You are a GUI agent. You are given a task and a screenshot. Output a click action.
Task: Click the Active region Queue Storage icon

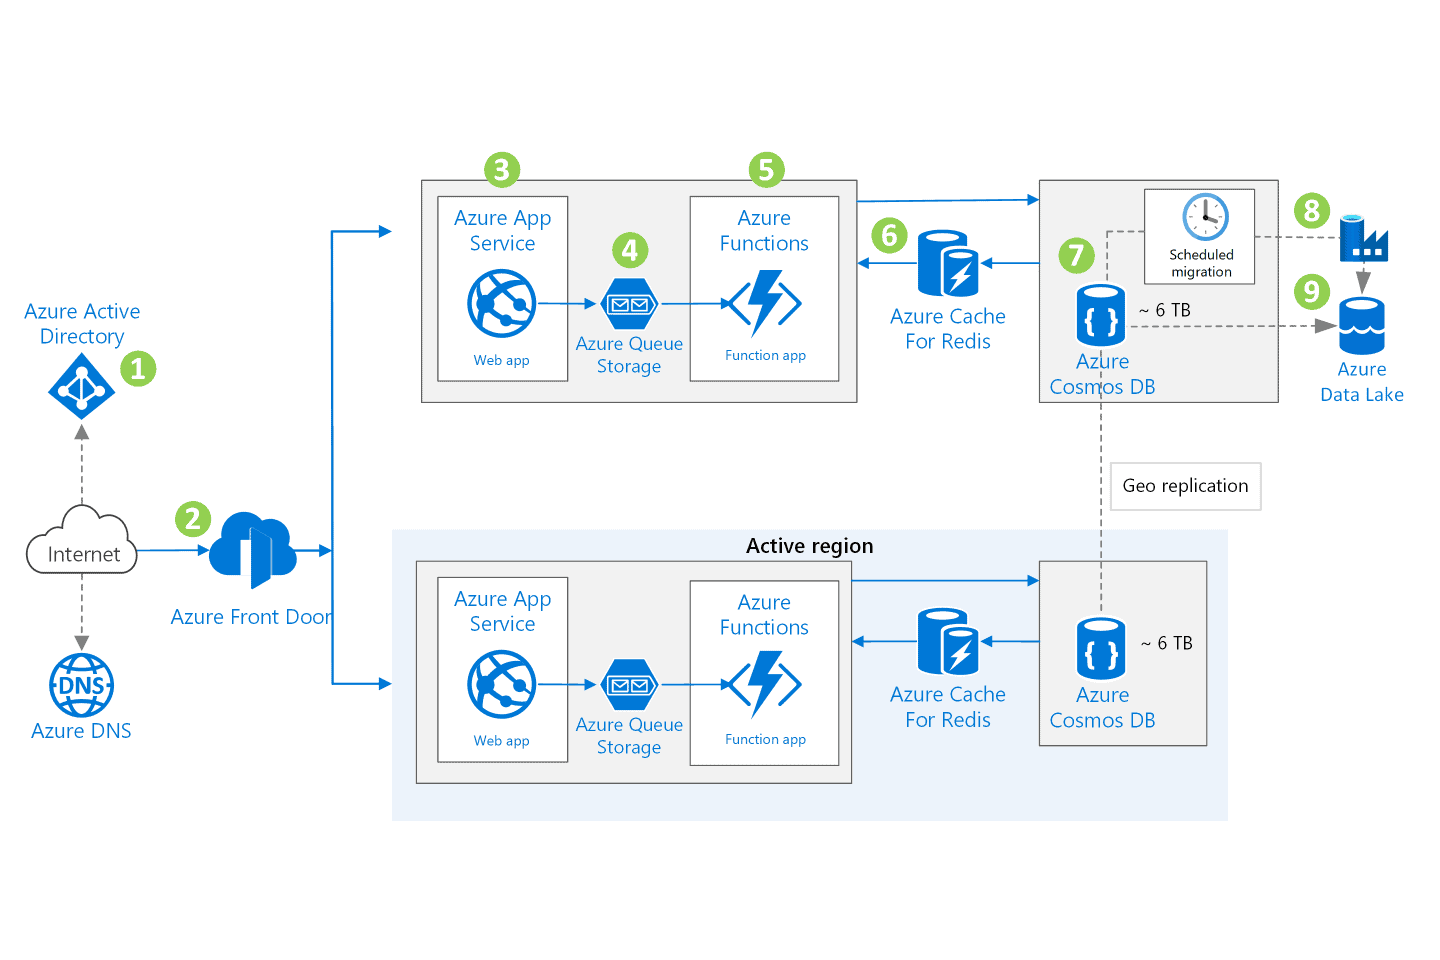(x=629, y=685)
